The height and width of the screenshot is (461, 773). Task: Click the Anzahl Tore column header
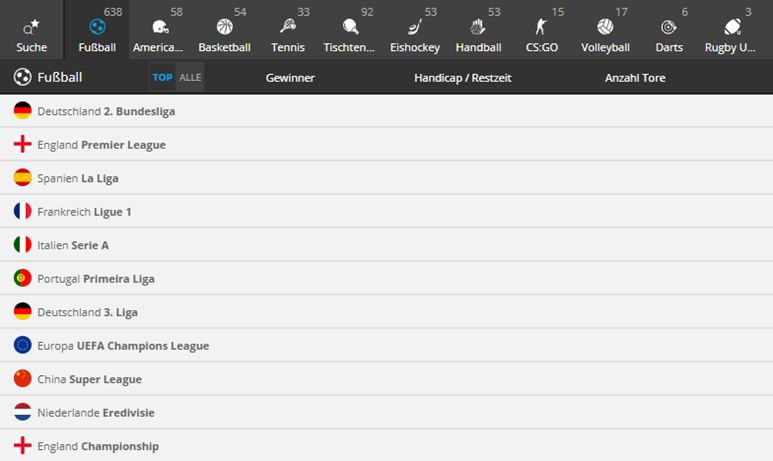pyautogui.click(x=635, y=78)
